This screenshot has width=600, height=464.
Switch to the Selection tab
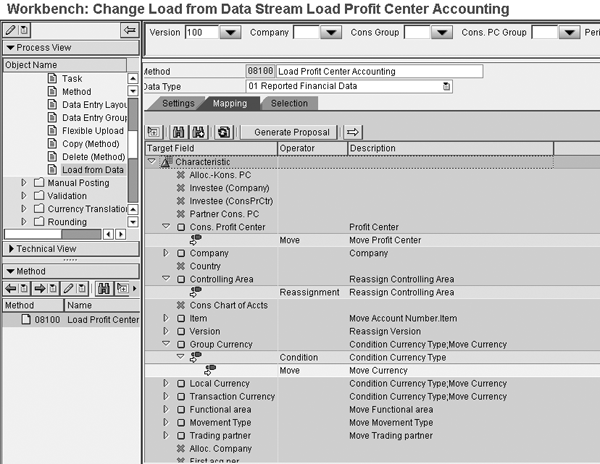point(289,103)
